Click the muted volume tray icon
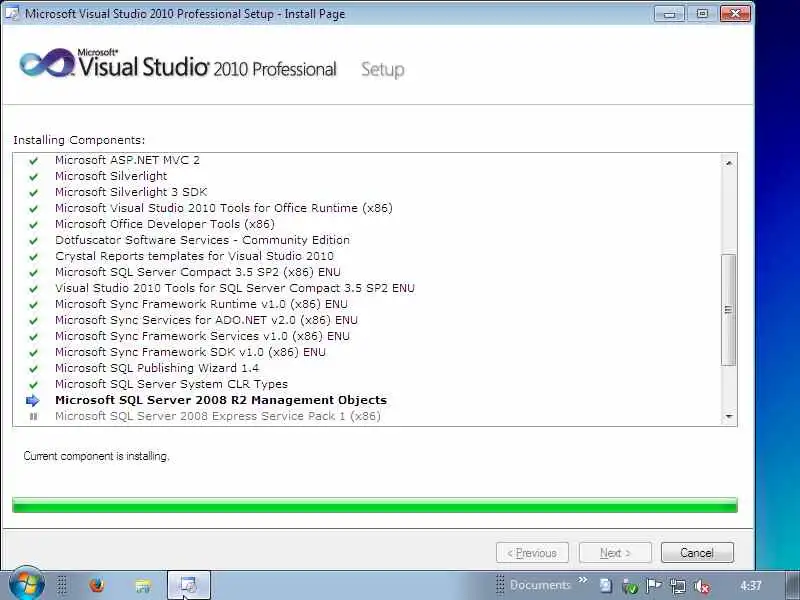Image resolution: width=800 pixels, height=600 pixels. 702,587
